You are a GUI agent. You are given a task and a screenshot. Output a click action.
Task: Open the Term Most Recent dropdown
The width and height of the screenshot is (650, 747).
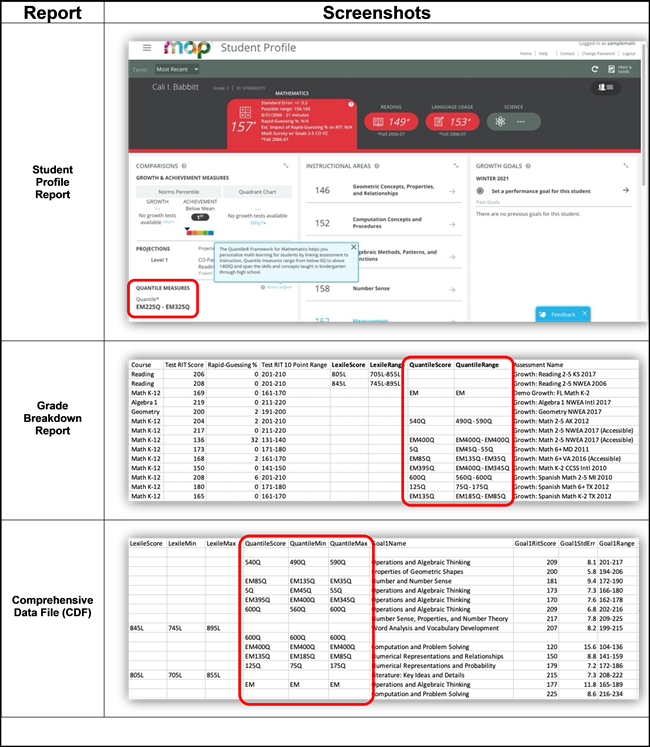(177, 69)
